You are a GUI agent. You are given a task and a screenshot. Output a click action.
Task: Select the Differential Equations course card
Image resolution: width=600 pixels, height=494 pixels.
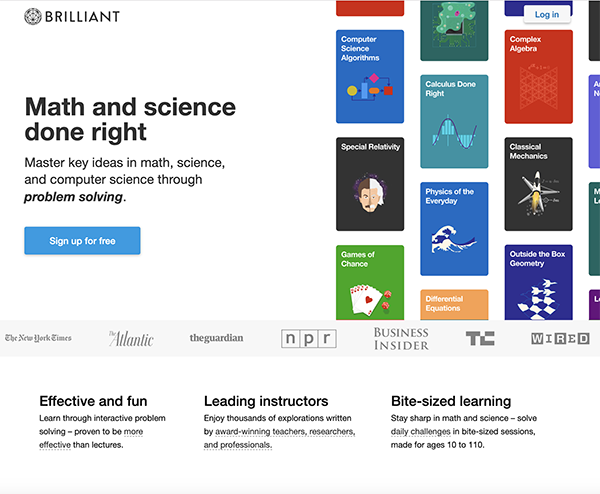pyautogui.click(x=454, y=305)
